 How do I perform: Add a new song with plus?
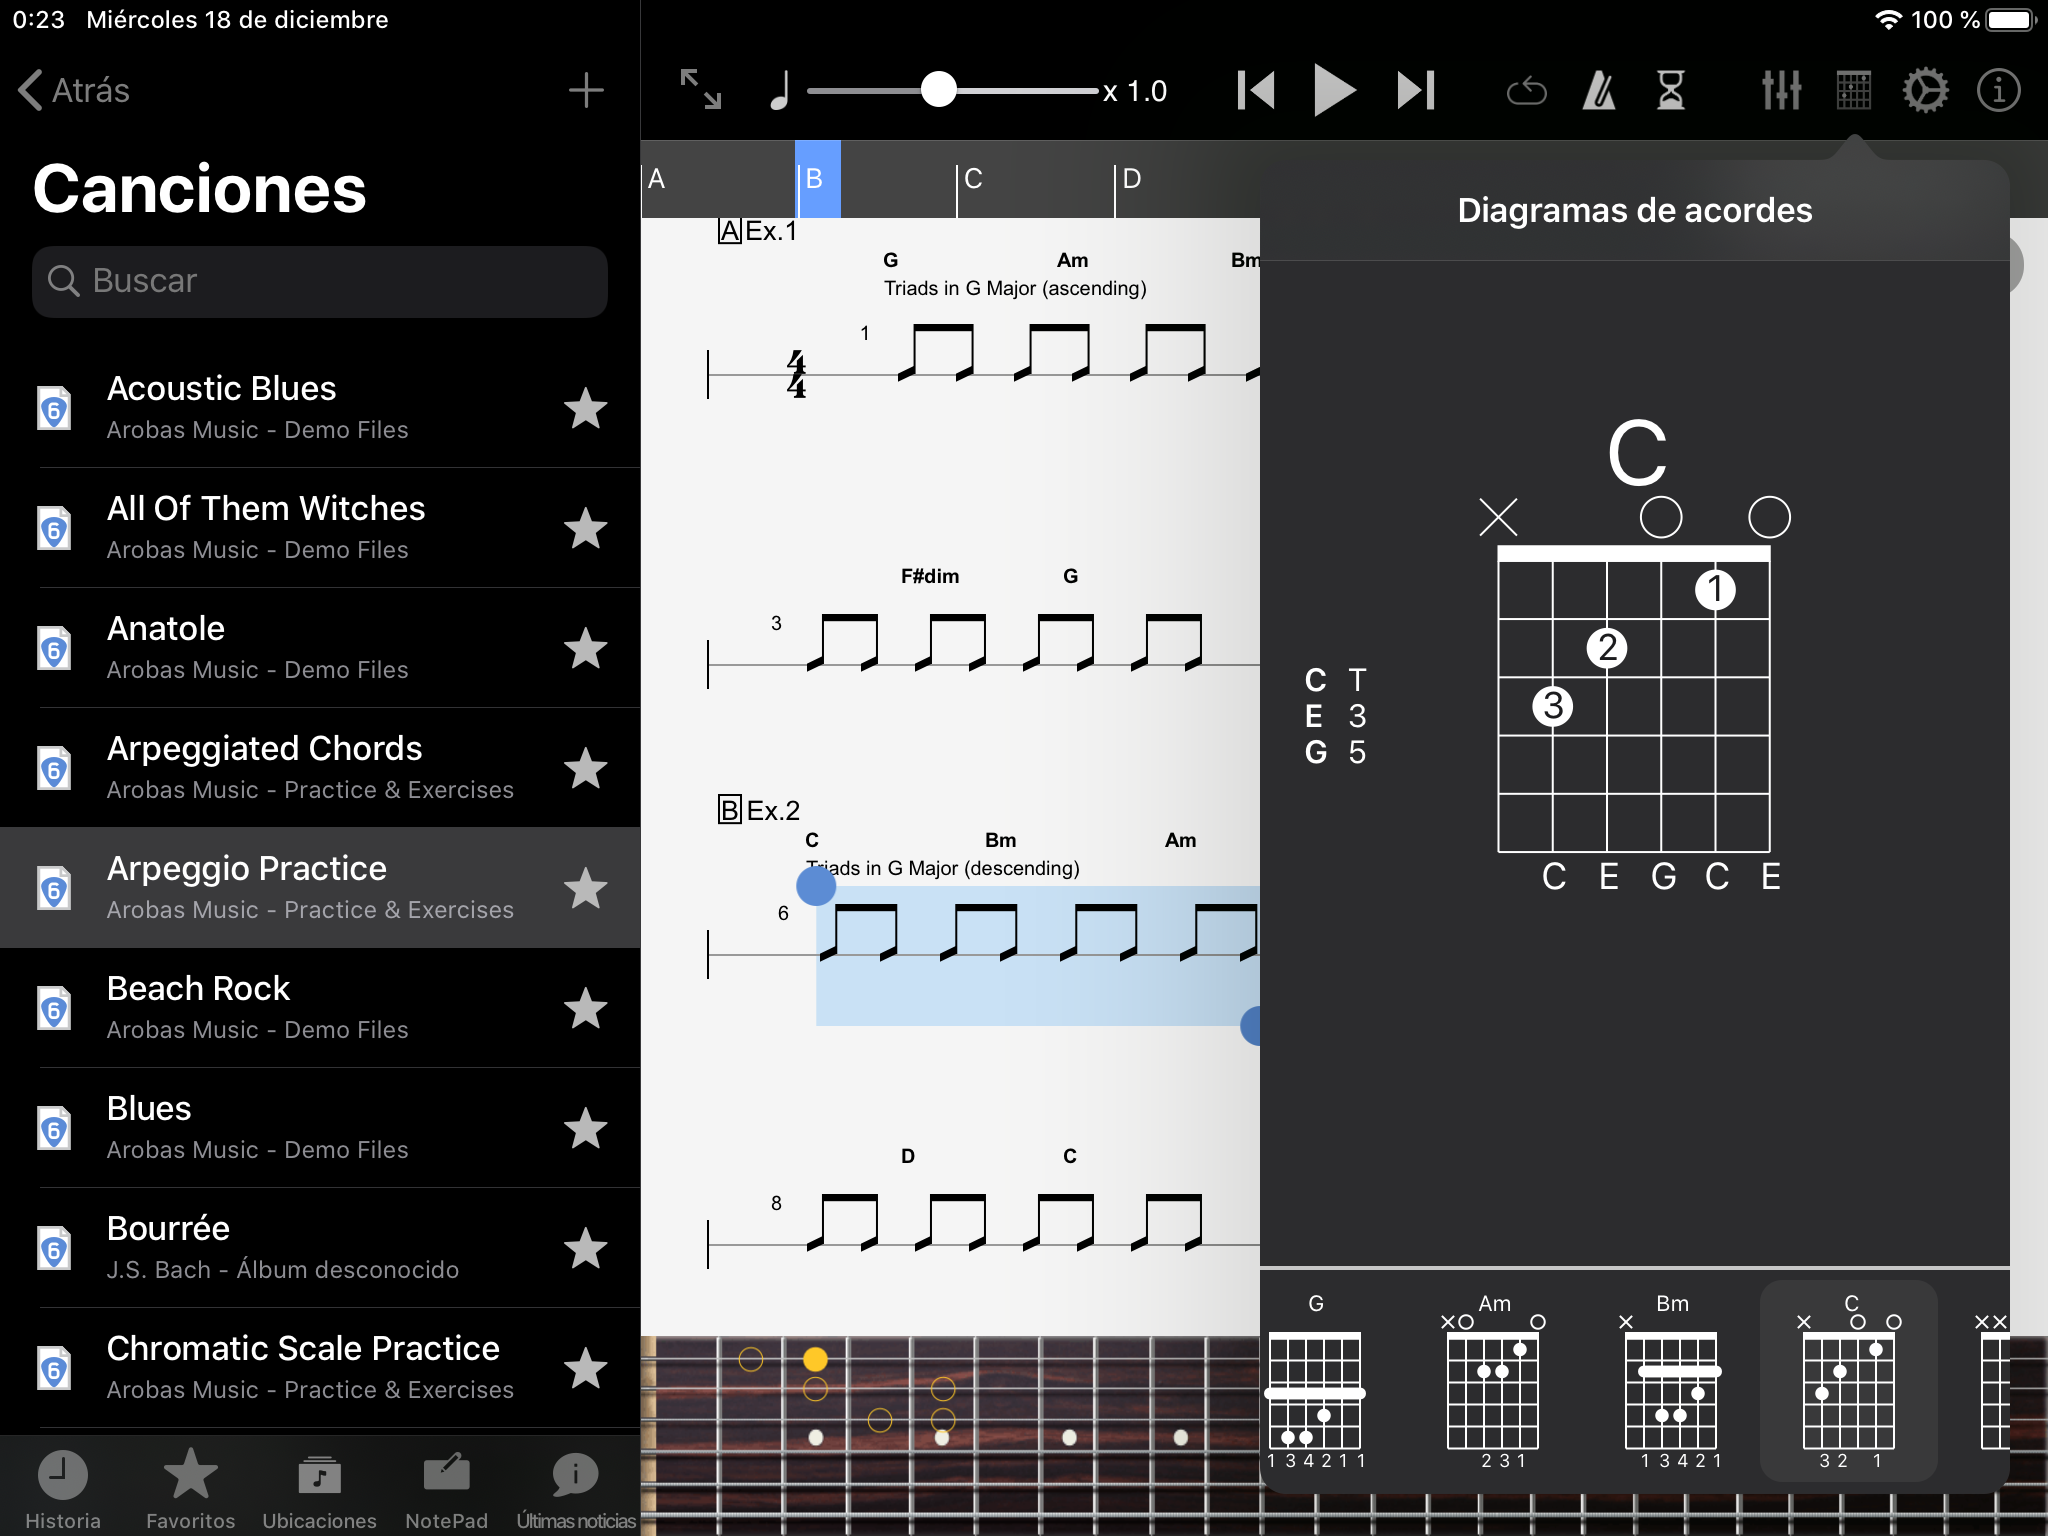click(586, 90)
